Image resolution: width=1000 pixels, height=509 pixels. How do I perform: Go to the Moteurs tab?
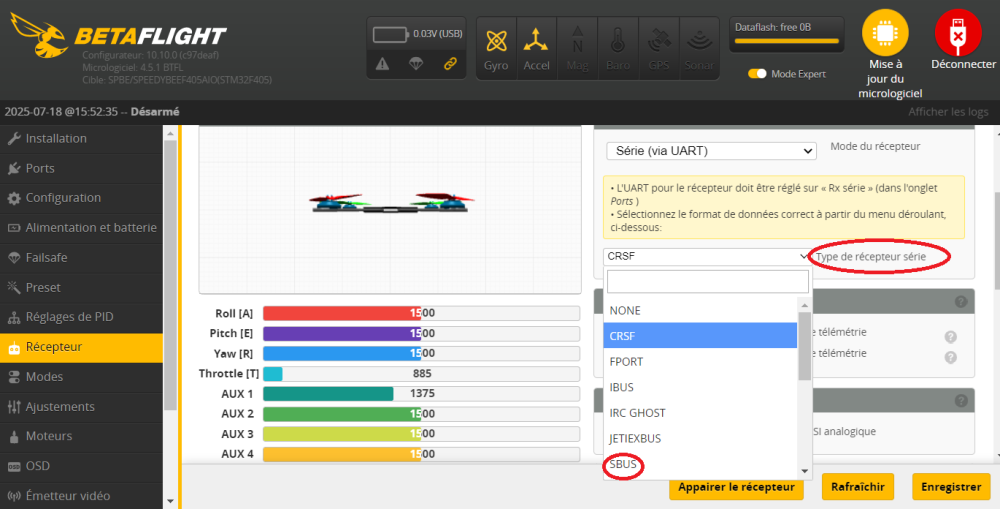coord(49,436)
